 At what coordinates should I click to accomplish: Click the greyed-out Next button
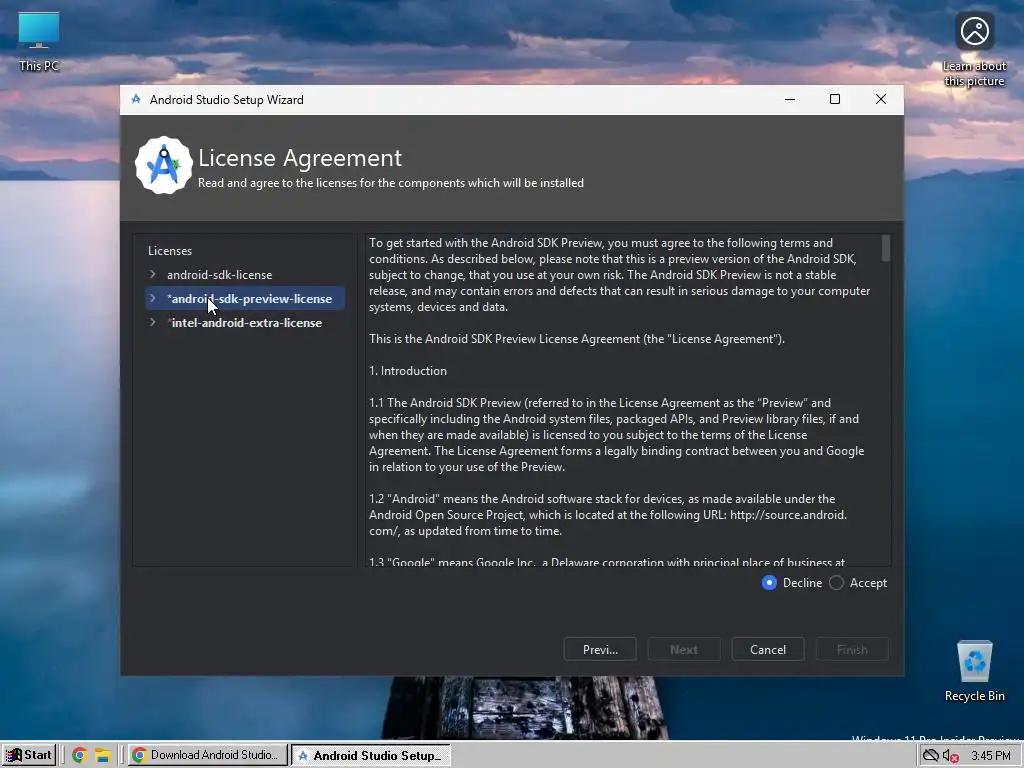684,650
